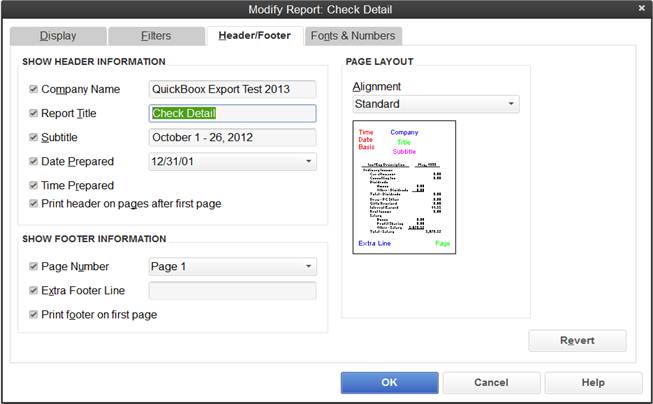This screenshot has height=404, width=653.
Task: Confirm changes with the OK button
Action: coord(389,383)
